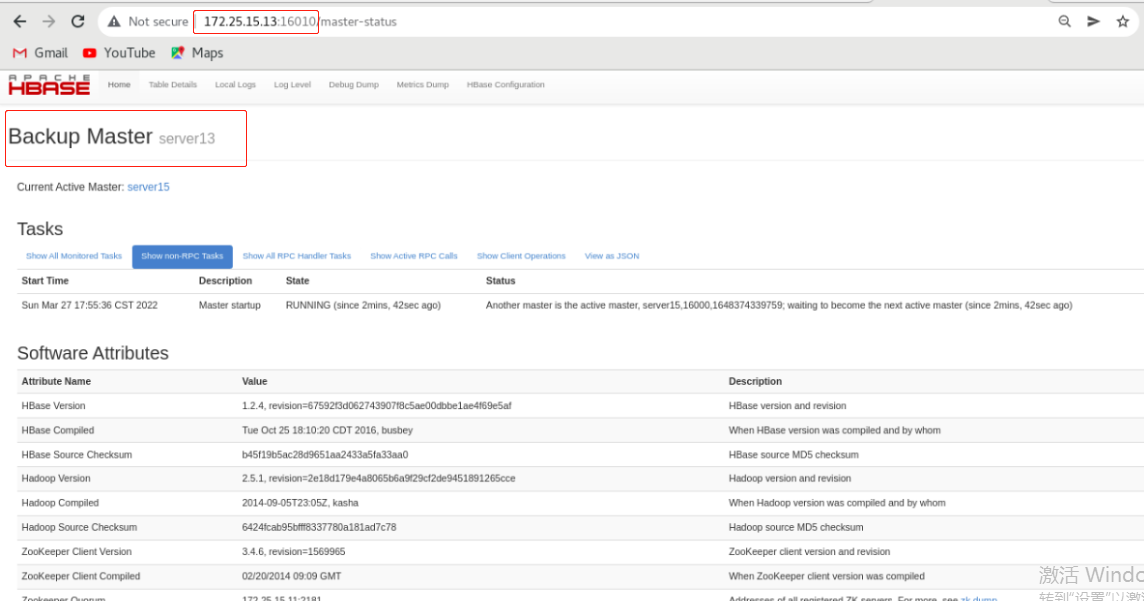
Task: Click the Hadoop version value '2.5.1, revision=...'
Action: click(379, 478)
